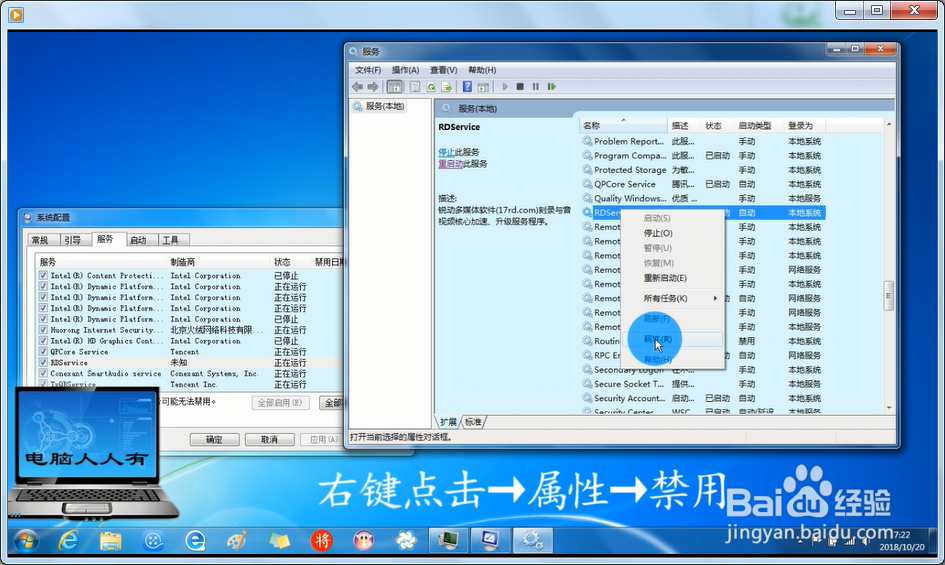Sort services by 名称 column header
945x565 pixels.
point(623,125)
